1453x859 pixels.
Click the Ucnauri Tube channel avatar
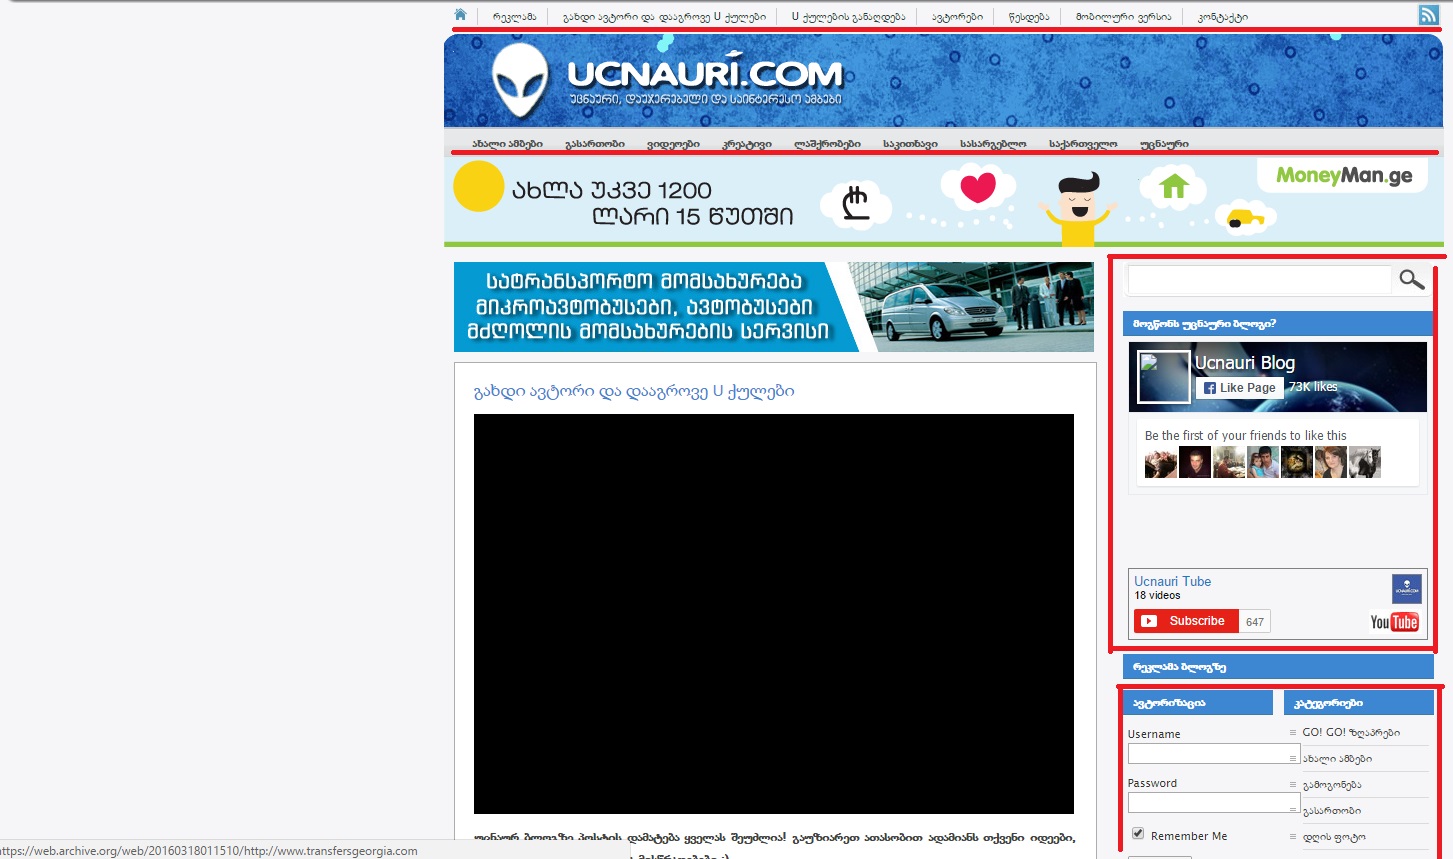tap(1406, 588)
